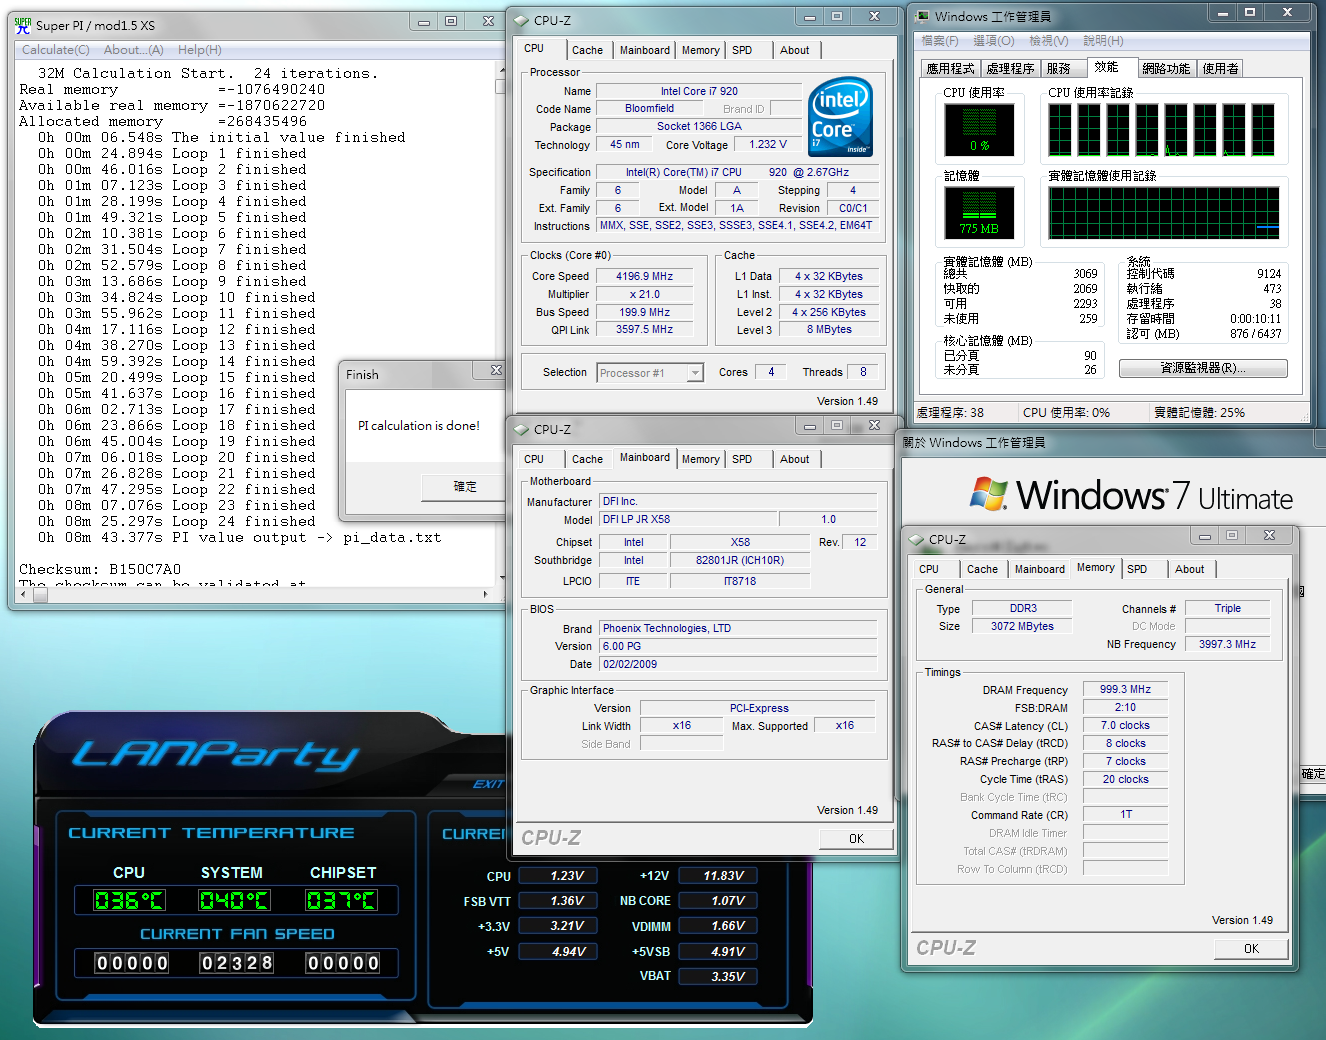The width and height of the screenshot is (1326, 1040).
Task: Click the BIOS date 02/02/2009
Action: [x=738, y=664]
